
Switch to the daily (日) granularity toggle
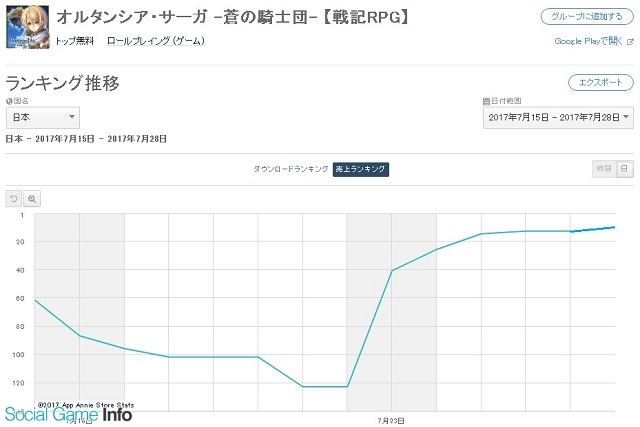[x=624, y=169]
